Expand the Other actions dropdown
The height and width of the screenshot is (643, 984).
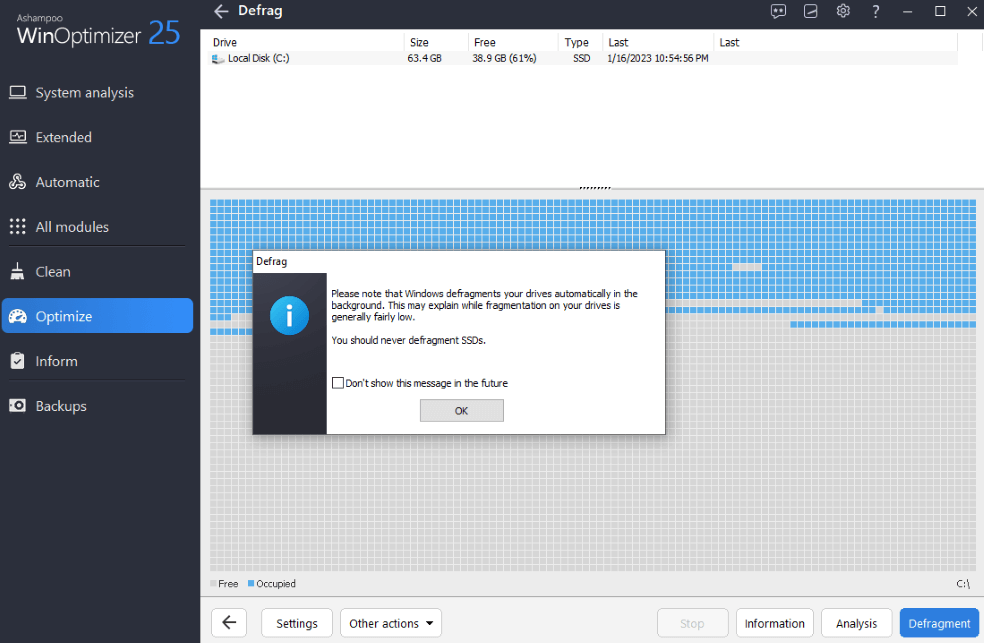pyautogui.click(x=391, y=623)
